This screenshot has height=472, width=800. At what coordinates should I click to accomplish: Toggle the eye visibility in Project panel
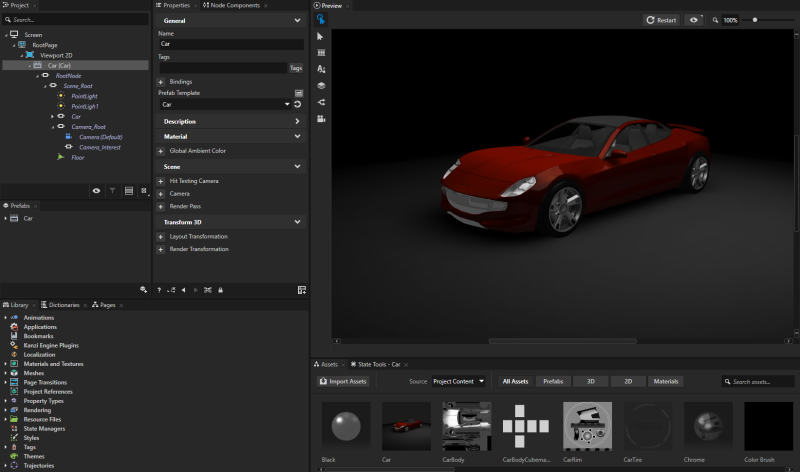click(x=96, y=190)
